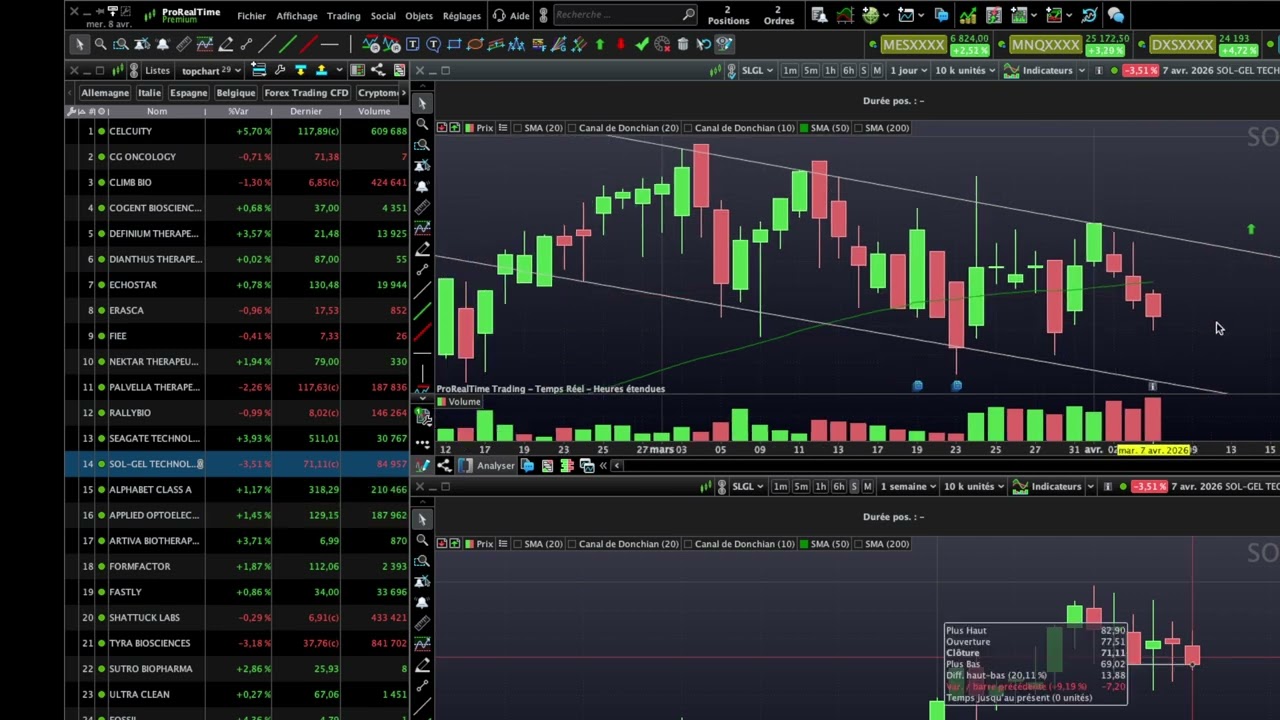
Task: Click the trash bin delete objects icon
Action: pyautogui.click(x=682, y=44)
